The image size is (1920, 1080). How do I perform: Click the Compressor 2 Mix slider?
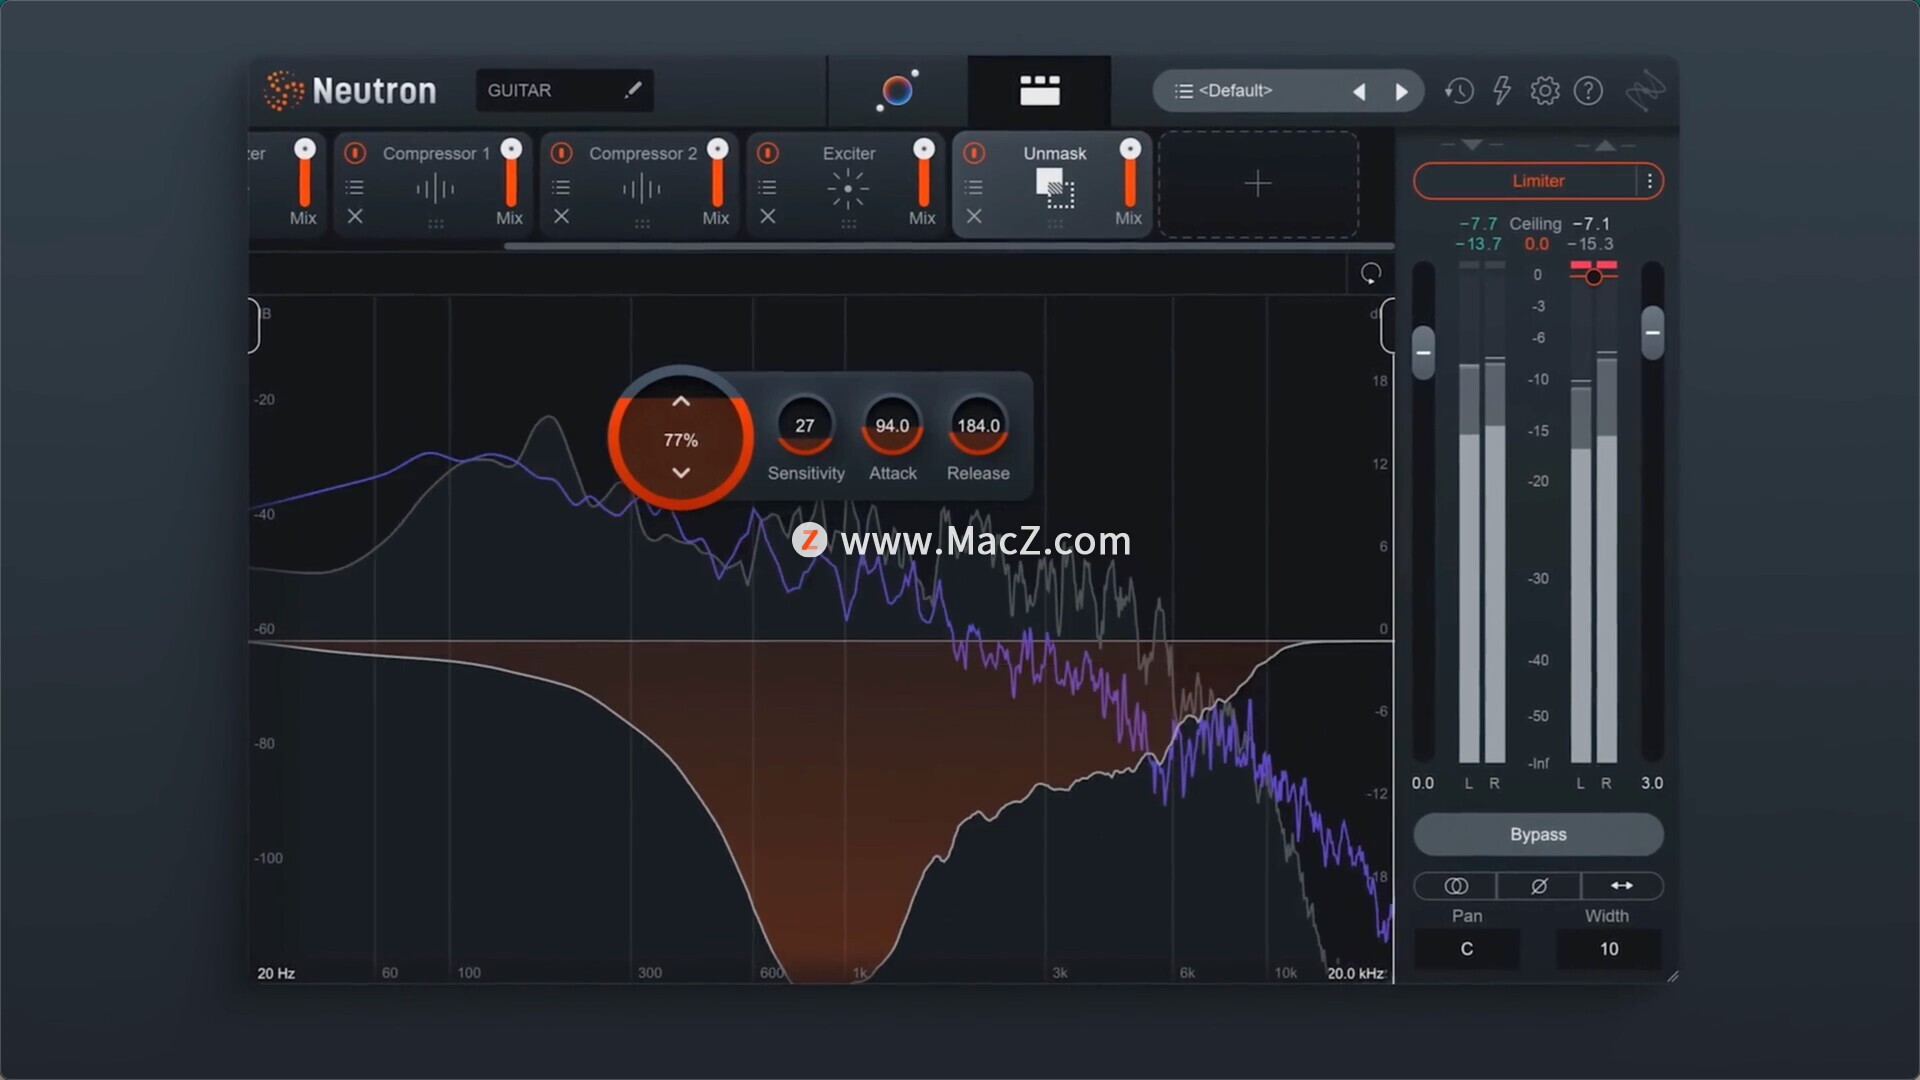[717, 174]
